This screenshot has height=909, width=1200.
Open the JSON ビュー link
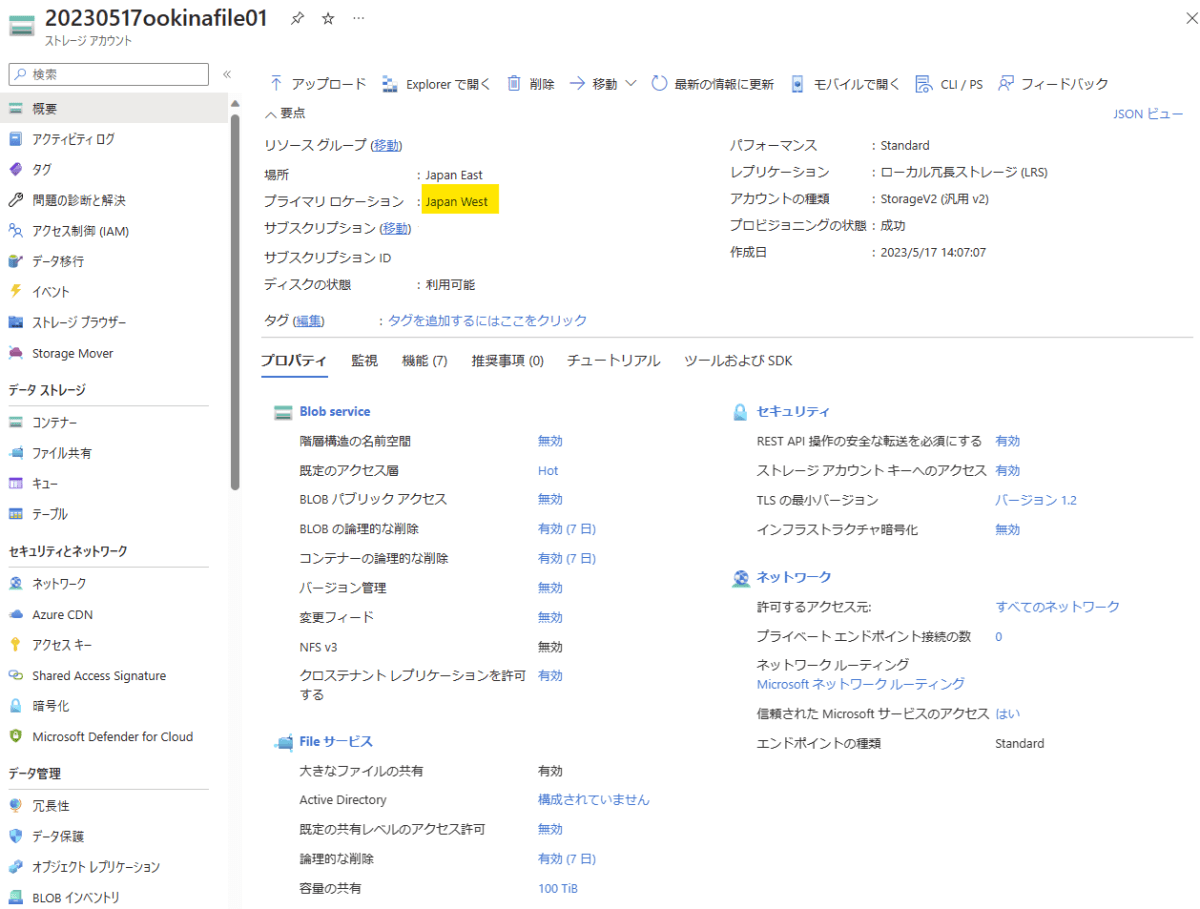(x=1148, y=114)
